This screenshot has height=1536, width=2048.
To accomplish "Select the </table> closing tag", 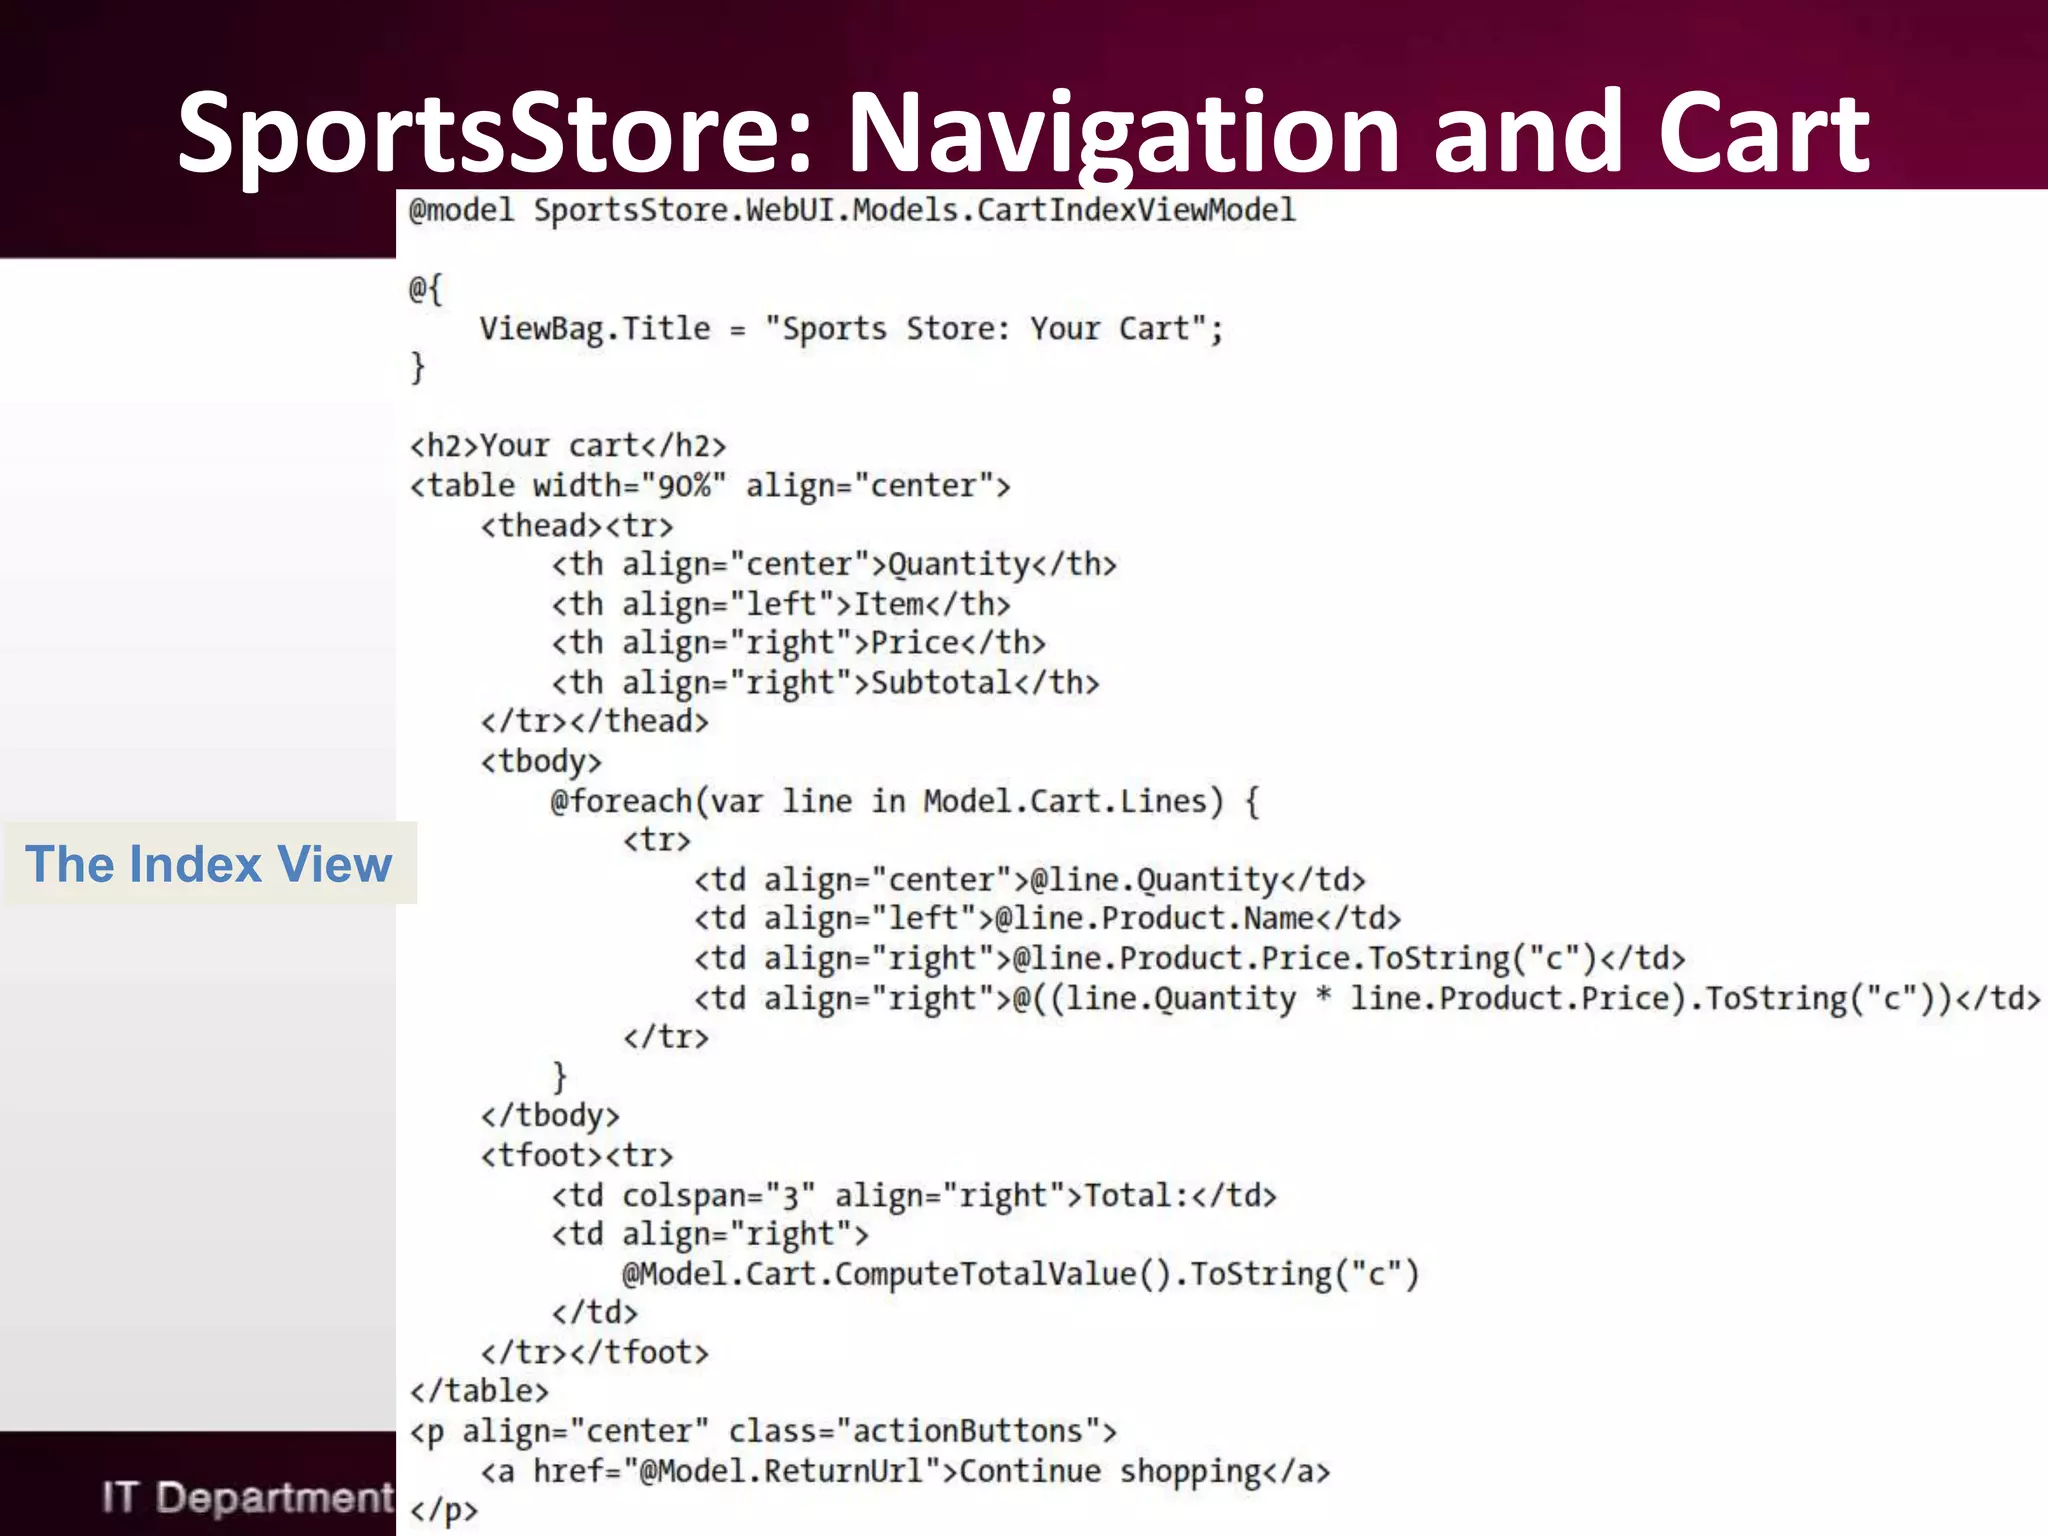I will coord(479,1391).
